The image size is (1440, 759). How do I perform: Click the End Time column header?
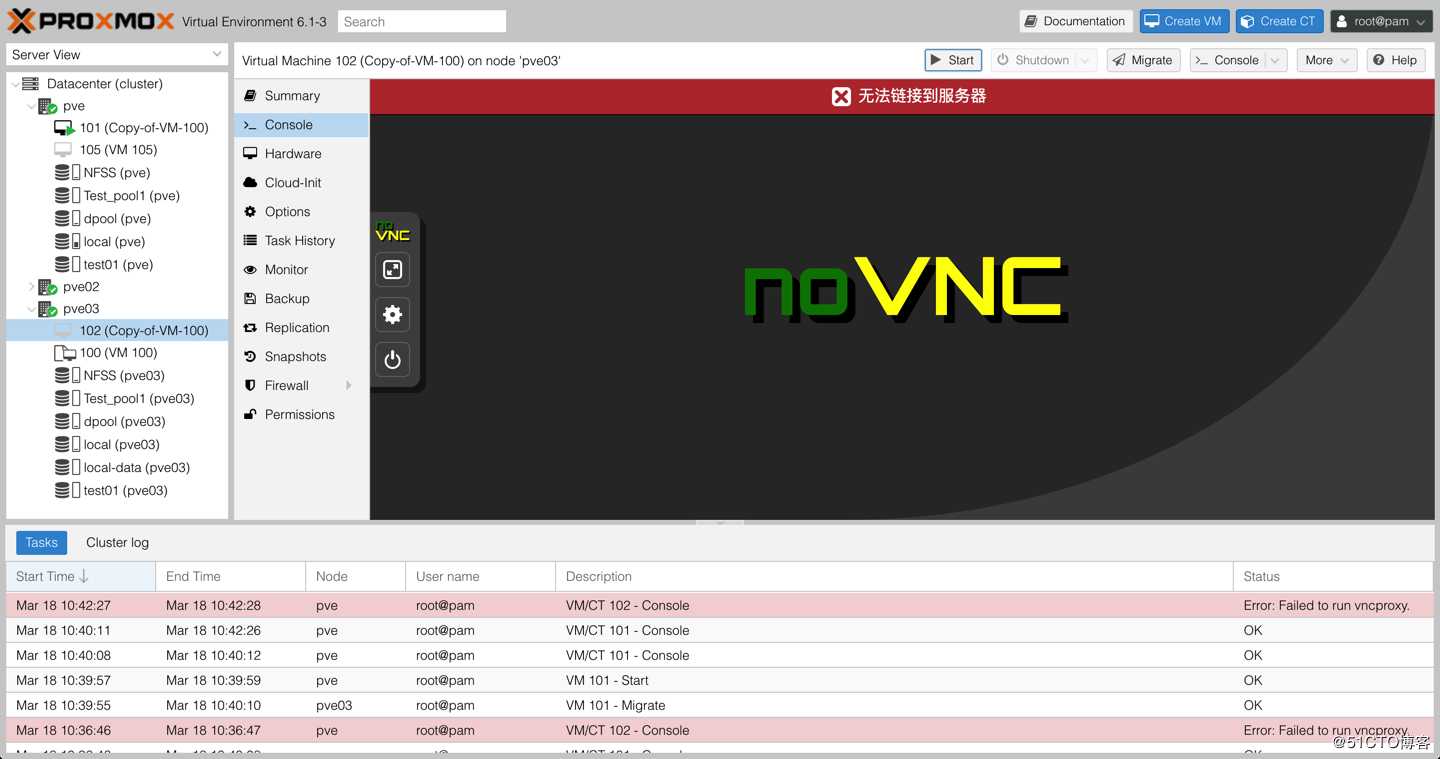(230, 576)
